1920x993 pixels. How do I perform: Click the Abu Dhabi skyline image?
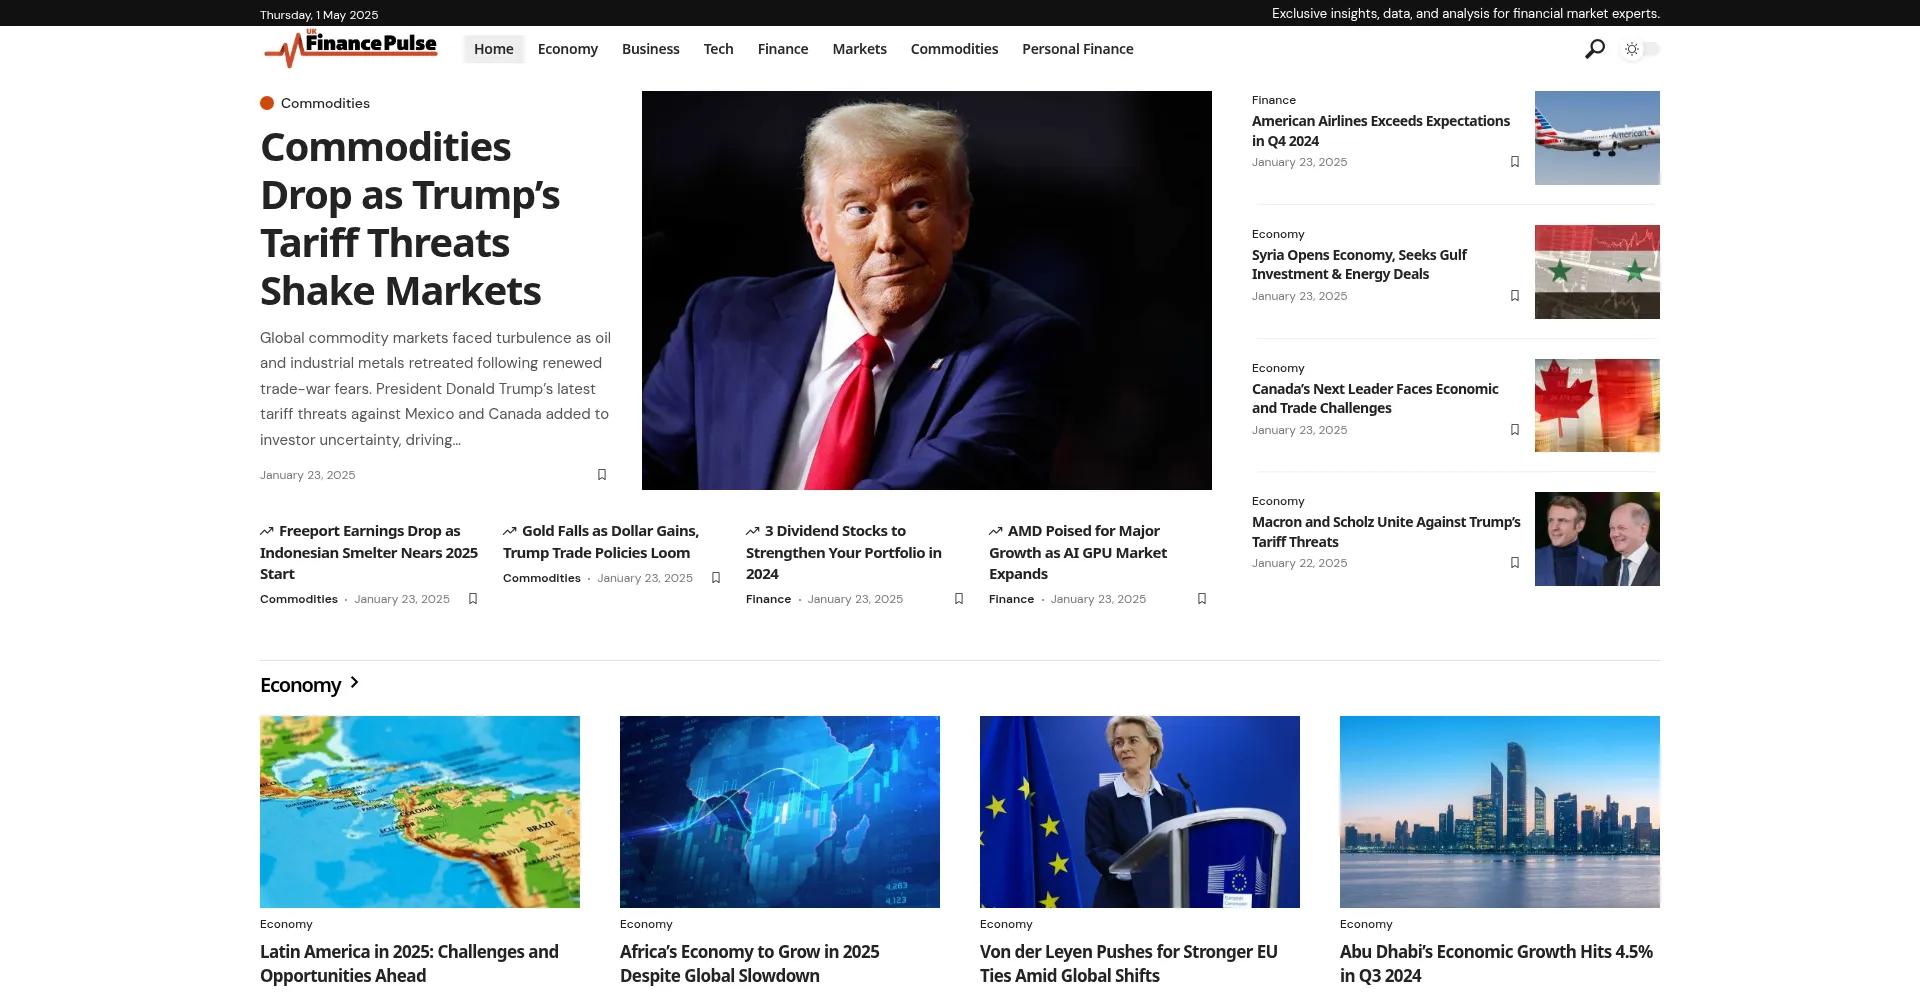(1500, 812)
